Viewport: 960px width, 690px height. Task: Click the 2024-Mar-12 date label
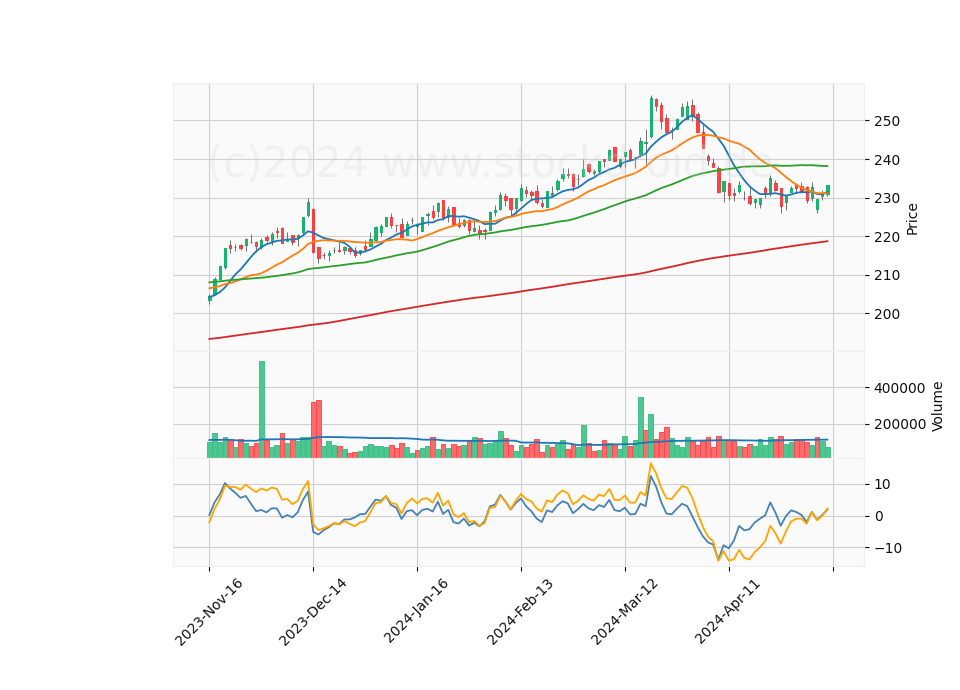tap(624, 611)
